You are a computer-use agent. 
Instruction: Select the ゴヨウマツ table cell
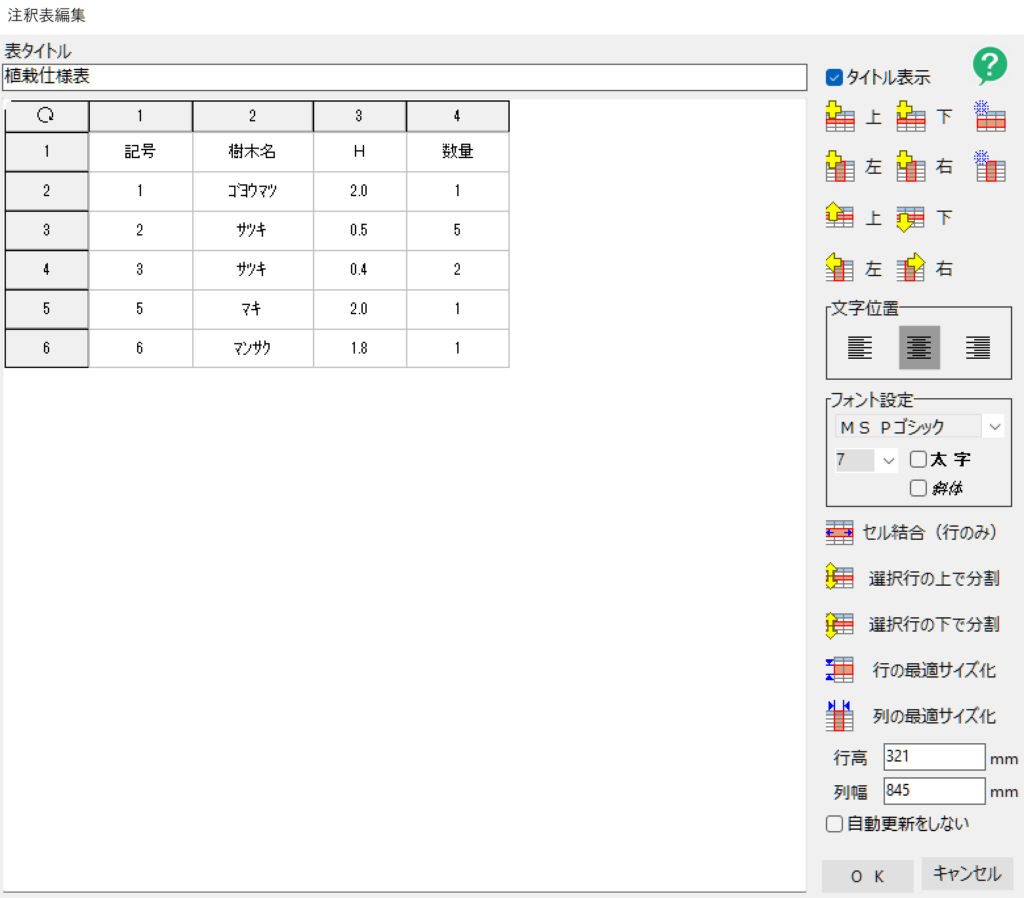[252, 191]
